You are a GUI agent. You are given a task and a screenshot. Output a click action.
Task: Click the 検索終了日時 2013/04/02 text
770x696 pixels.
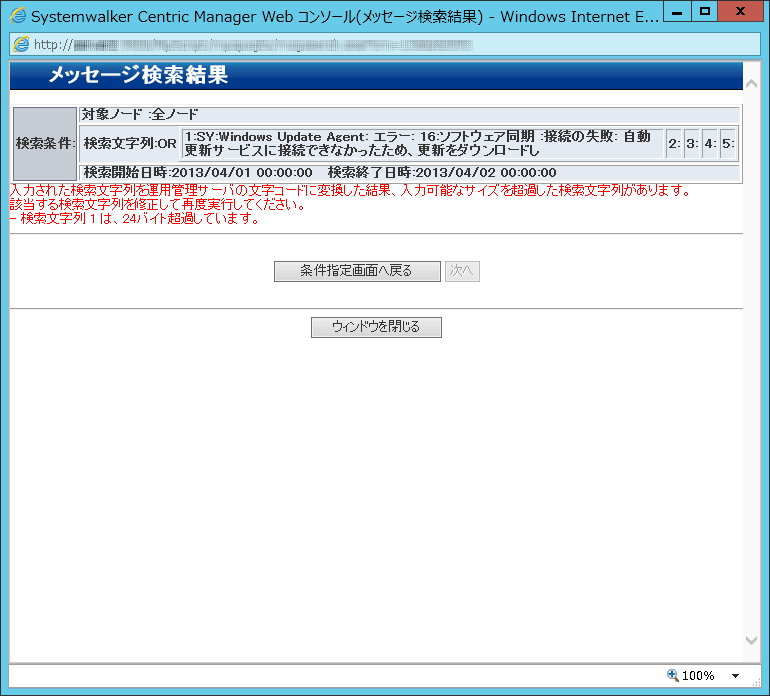pos(442,173)
